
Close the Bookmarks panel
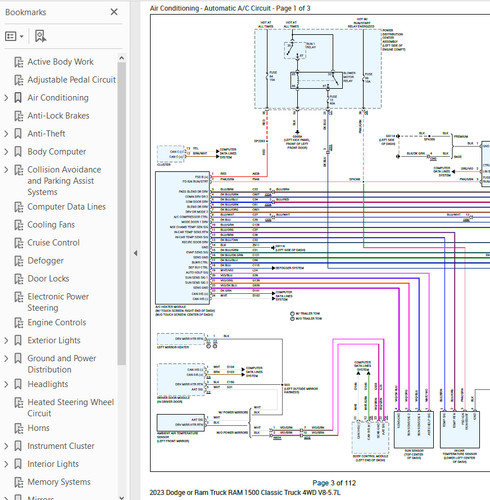pos(114,12)
